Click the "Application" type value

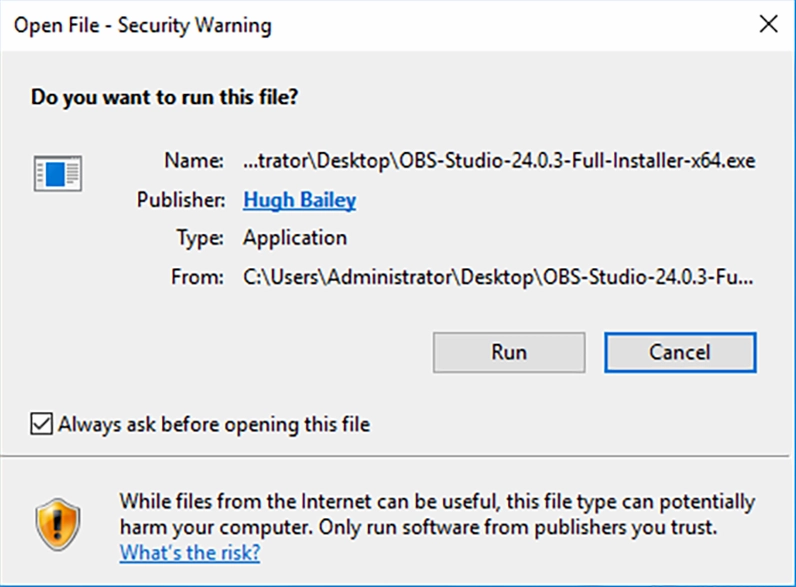[x=295, y=238]
